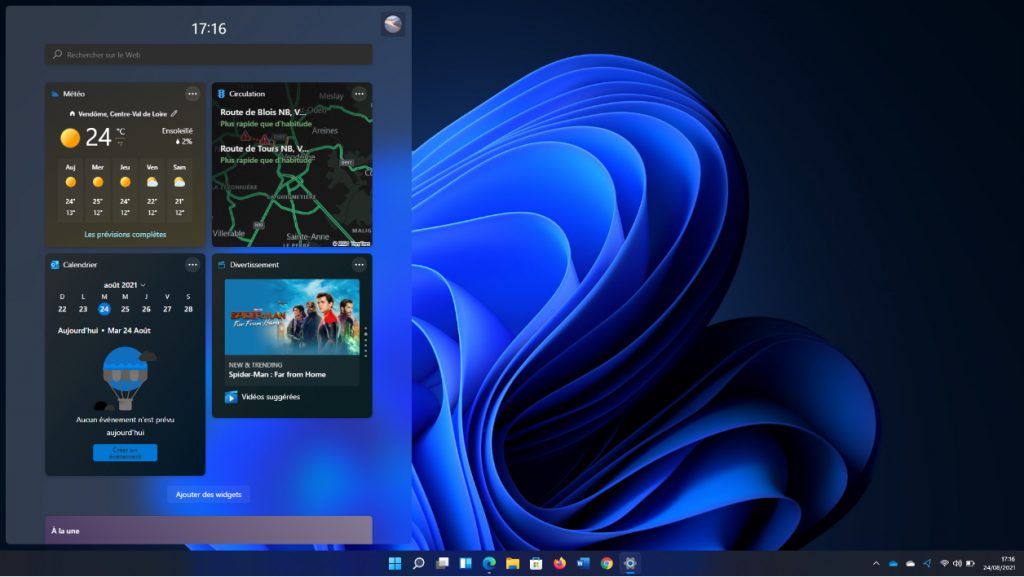Click the Rechercher sur le Web field

208,54
